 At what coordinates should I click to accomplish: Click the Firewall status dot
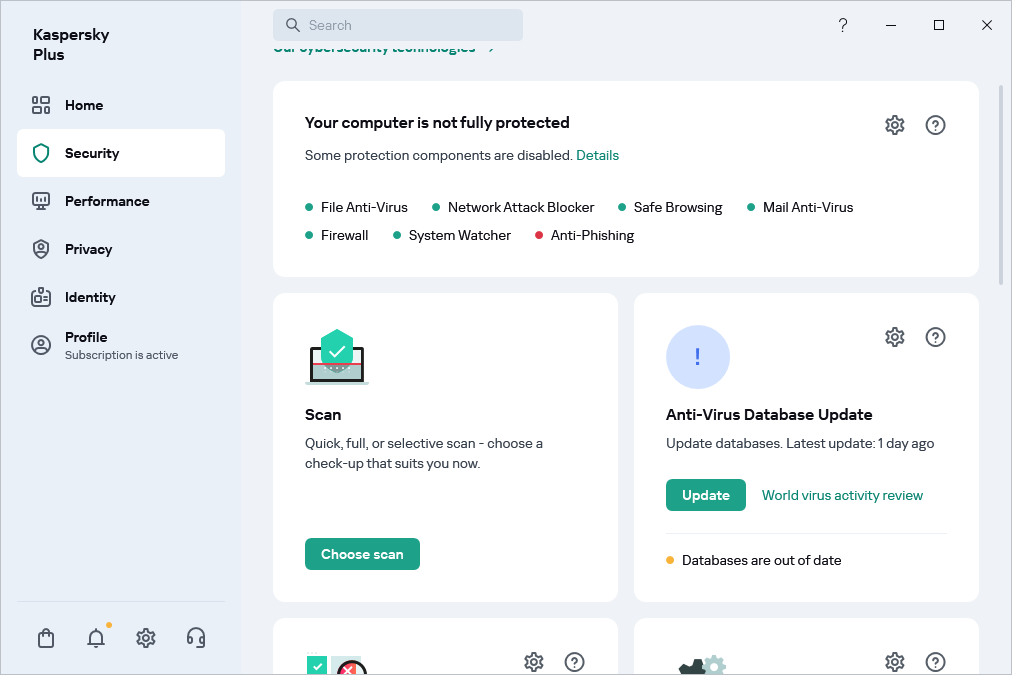[x=309, y=235]
